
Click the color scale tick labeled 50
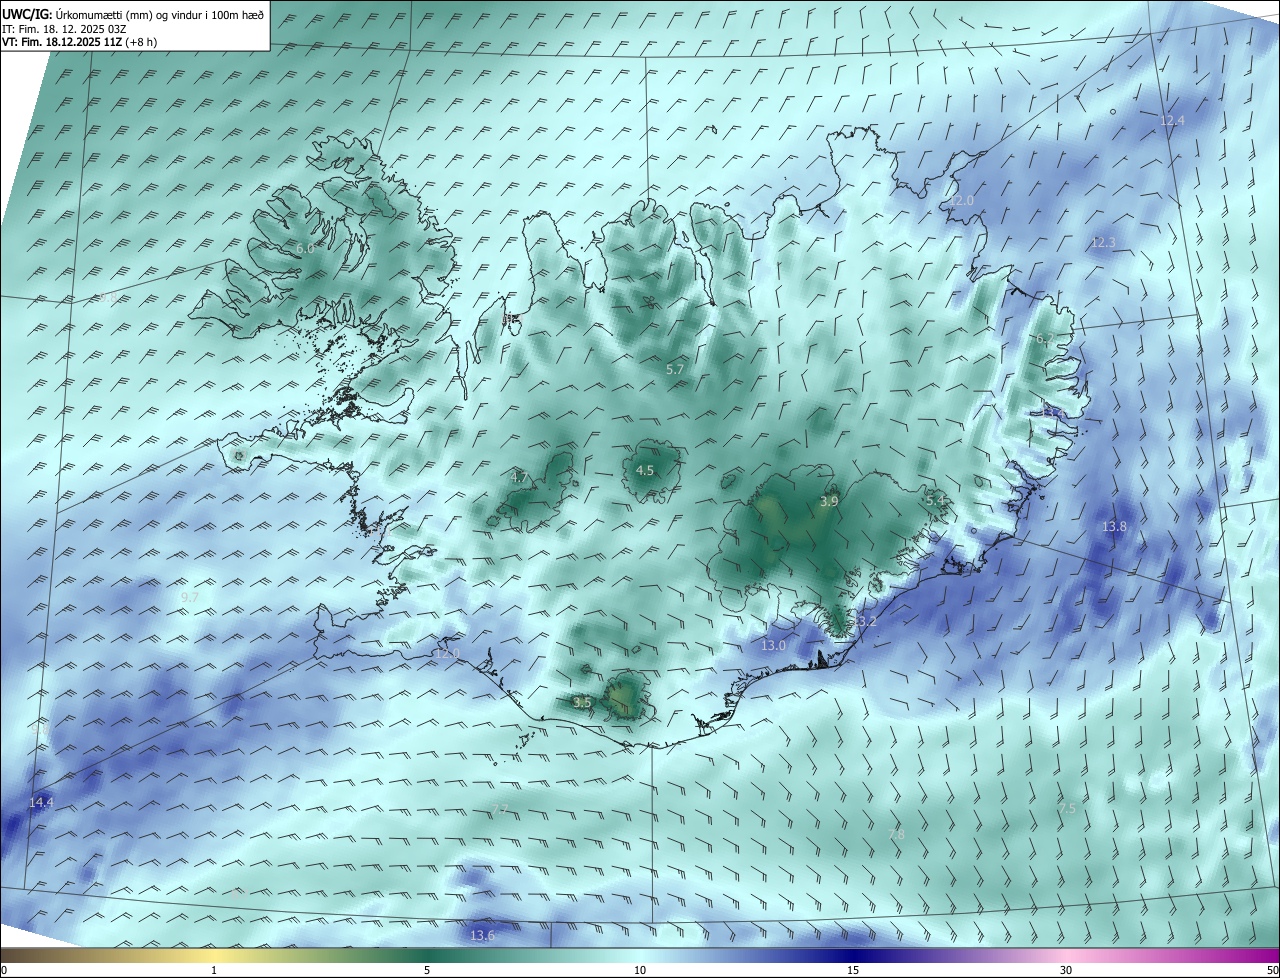[x=1272, y=970]
